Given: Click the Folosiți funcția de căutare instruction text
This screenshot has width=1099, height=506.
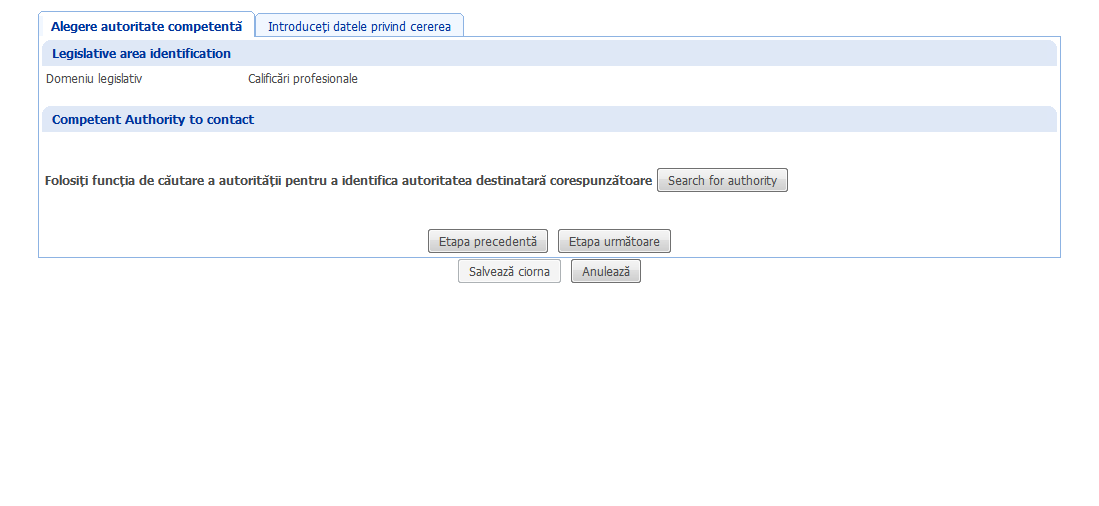Looking at the screenshot, I should [x=348, y=181].
